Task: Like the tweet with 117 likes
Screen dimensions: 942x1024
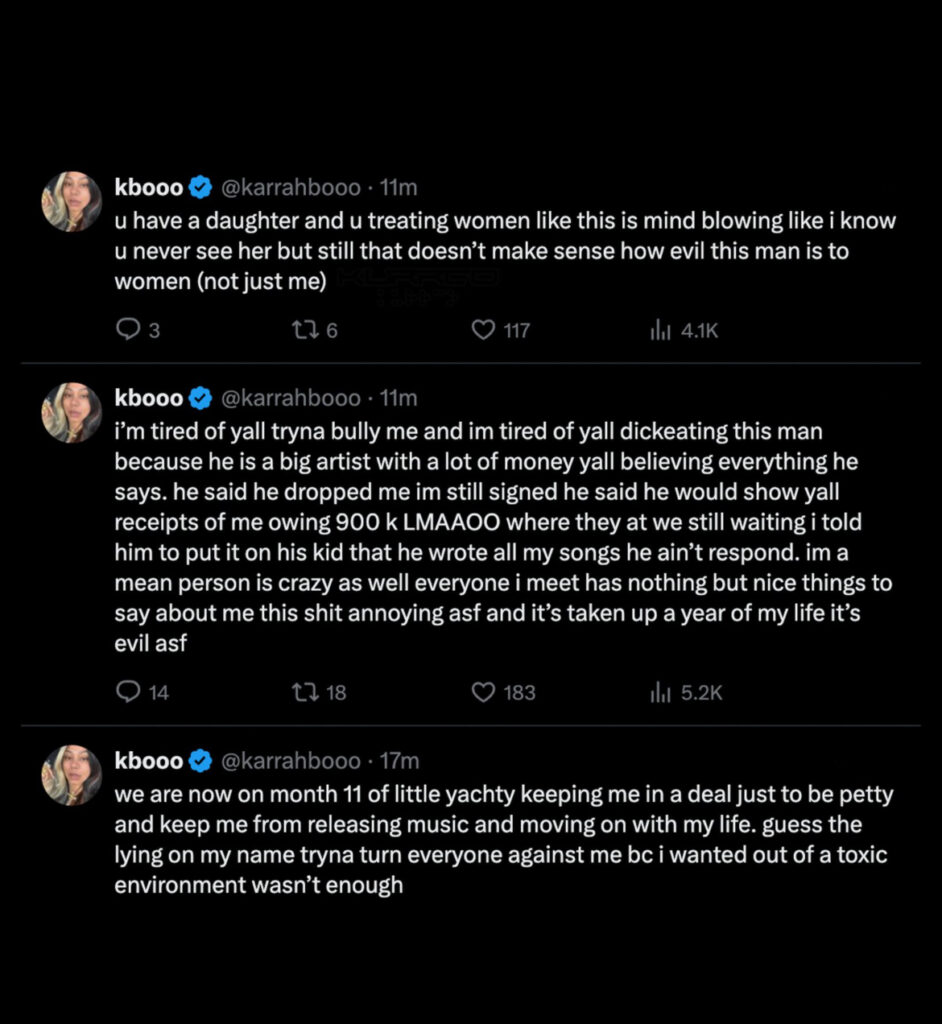Action: [484, 330]
